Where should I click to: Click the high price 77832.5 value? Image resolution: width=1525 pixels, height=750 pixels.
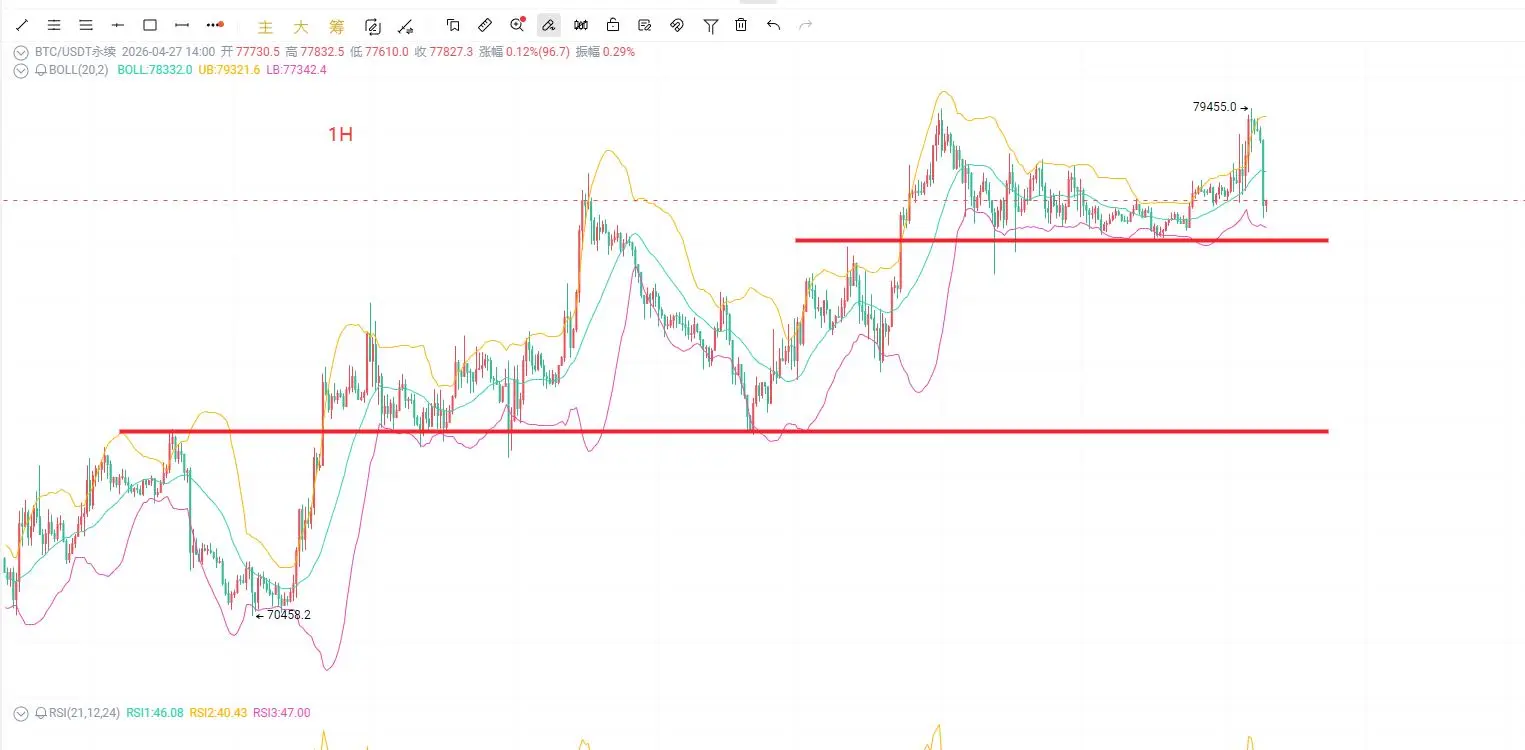click(321, 52)
